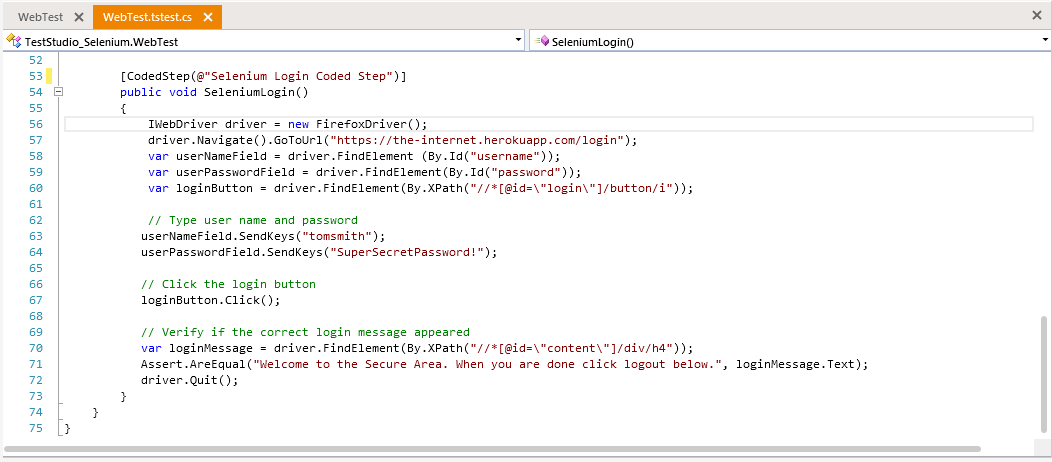The image size is (1052, 462).
Task: Select the WebTest.tstest.cs tab
Action: point(147,17)
